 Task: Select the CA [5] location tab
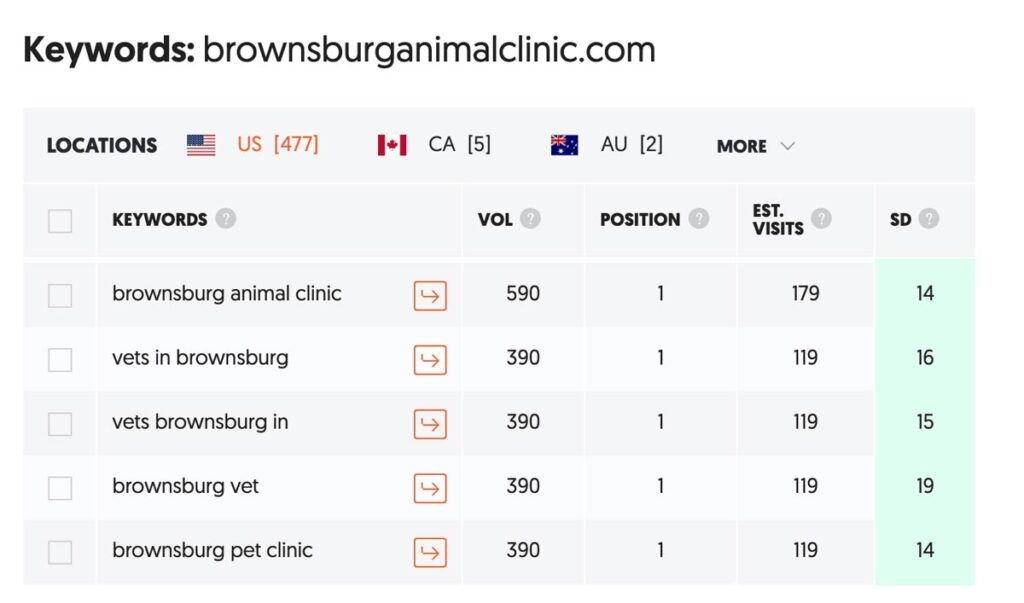(x=434, y=144)
